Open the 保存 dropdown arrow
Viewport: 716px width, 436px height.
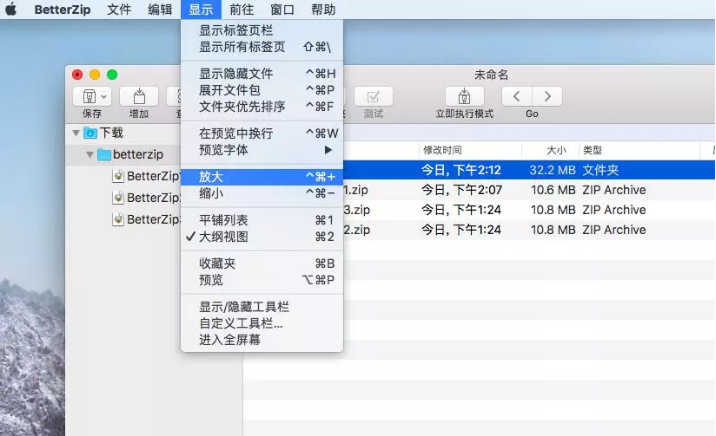104,97
